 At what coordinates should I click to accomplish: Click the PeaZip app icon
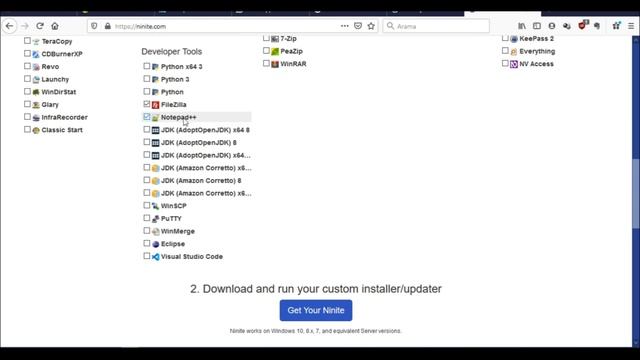(275, 51)
